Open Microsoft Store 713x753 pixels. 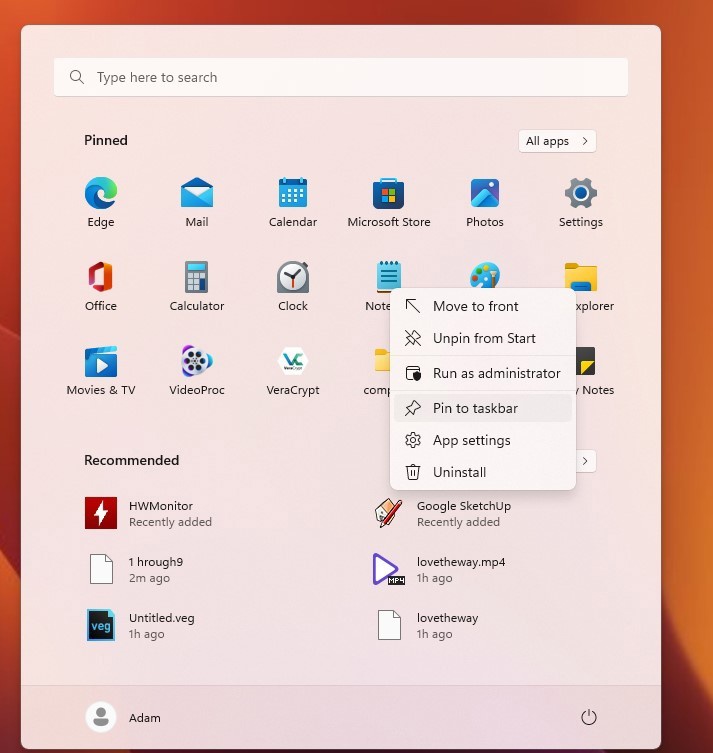click(388, 193)
